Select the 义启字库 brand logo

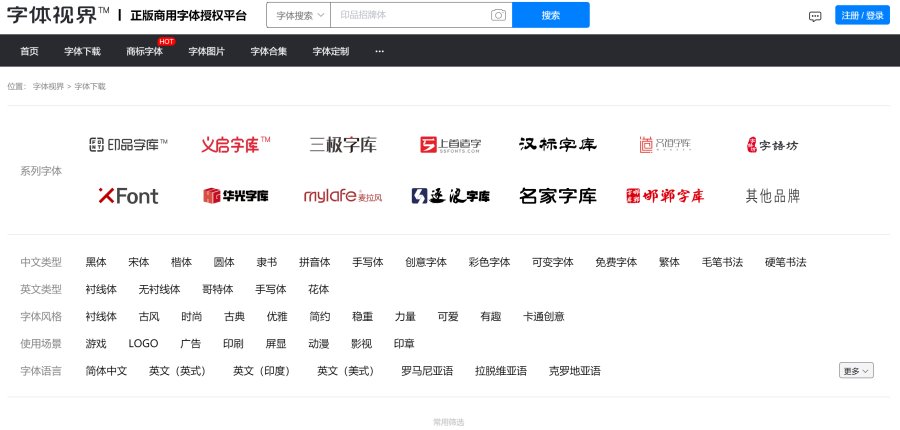[236, 145]
